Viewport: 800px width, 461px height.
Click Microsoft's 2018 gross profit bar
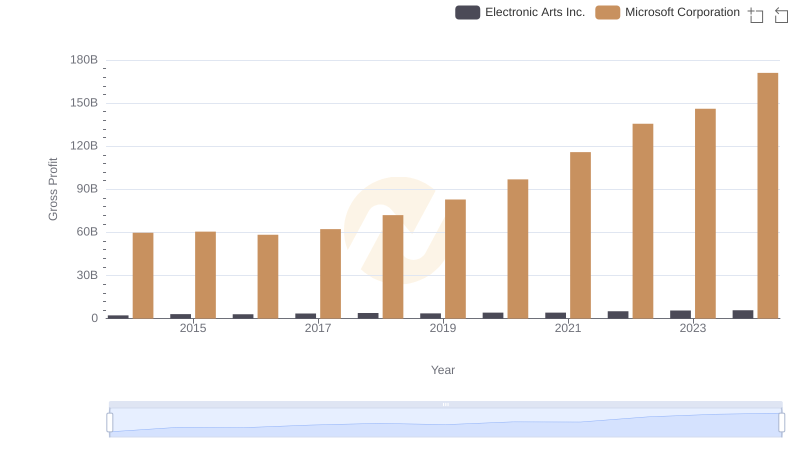click(393, 267)
